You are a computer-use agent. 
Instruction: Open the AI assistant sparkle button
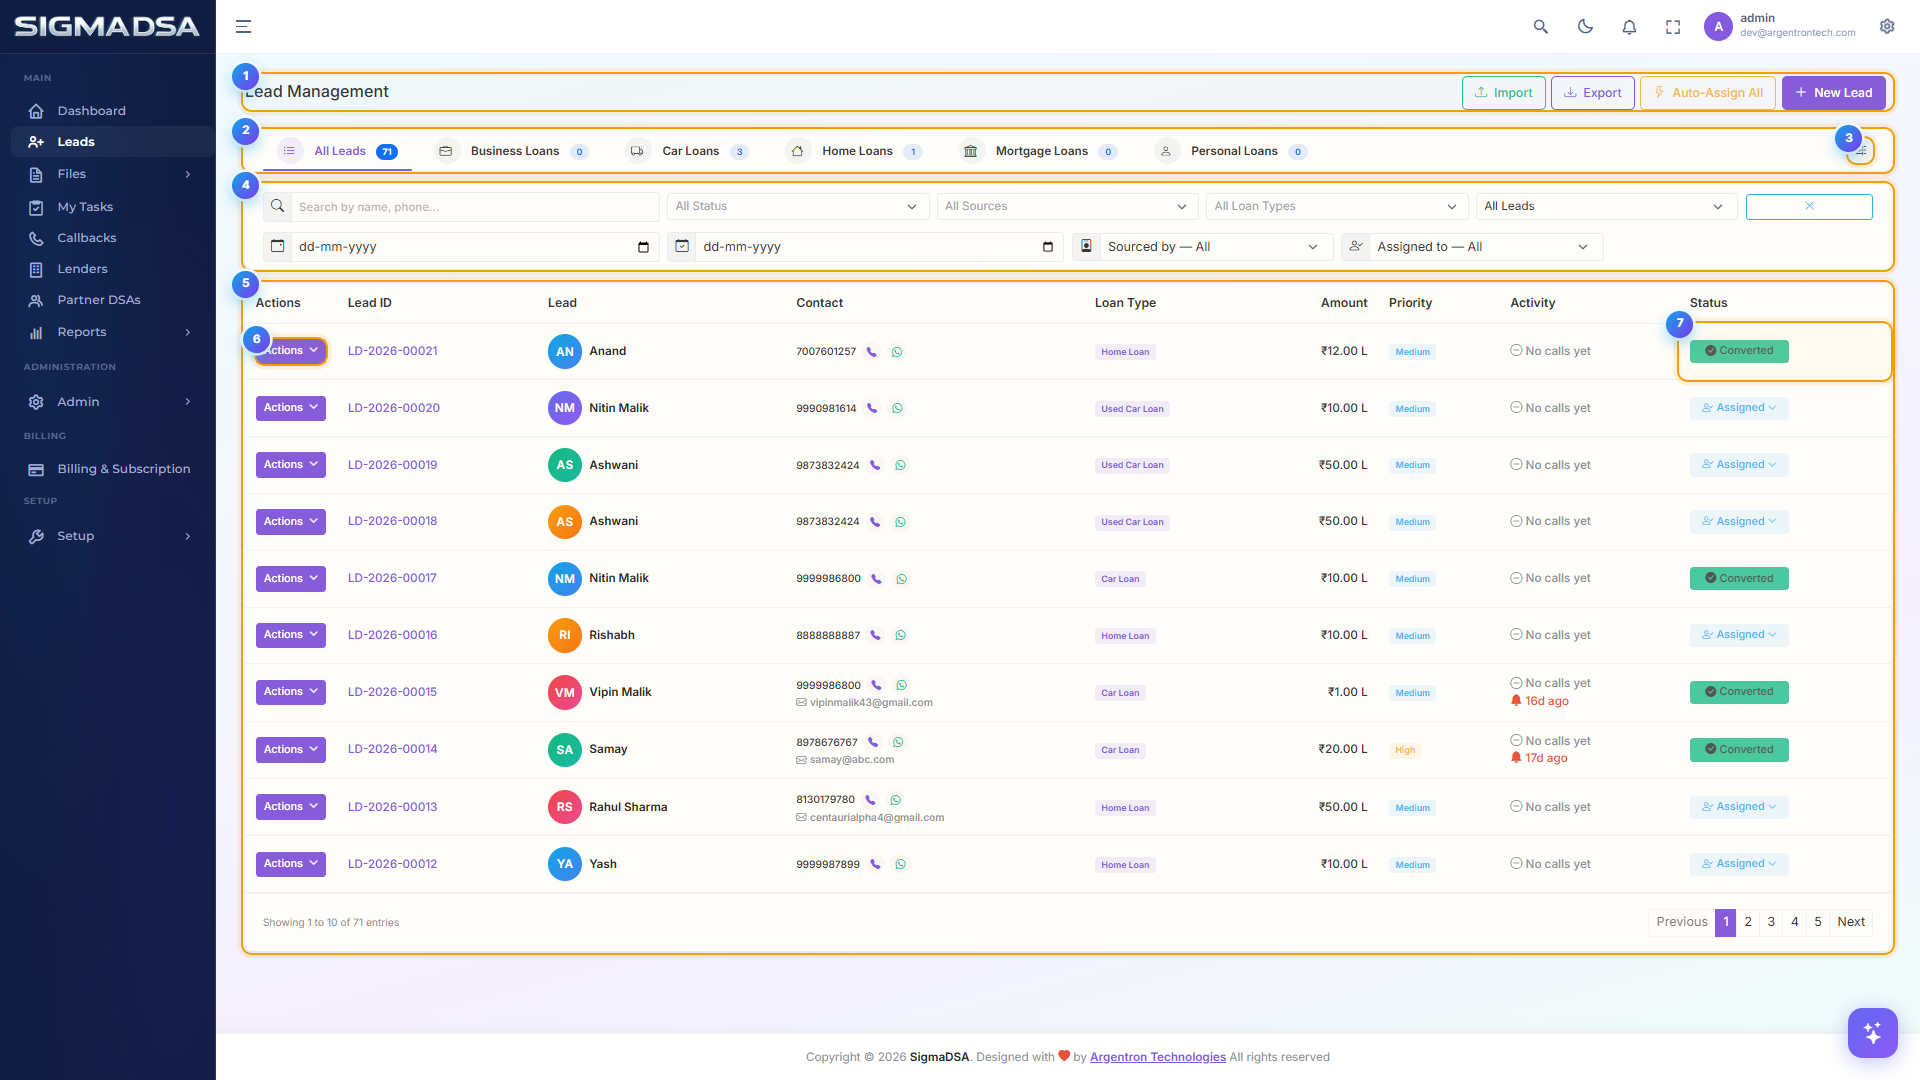tap(1872, 1033)
